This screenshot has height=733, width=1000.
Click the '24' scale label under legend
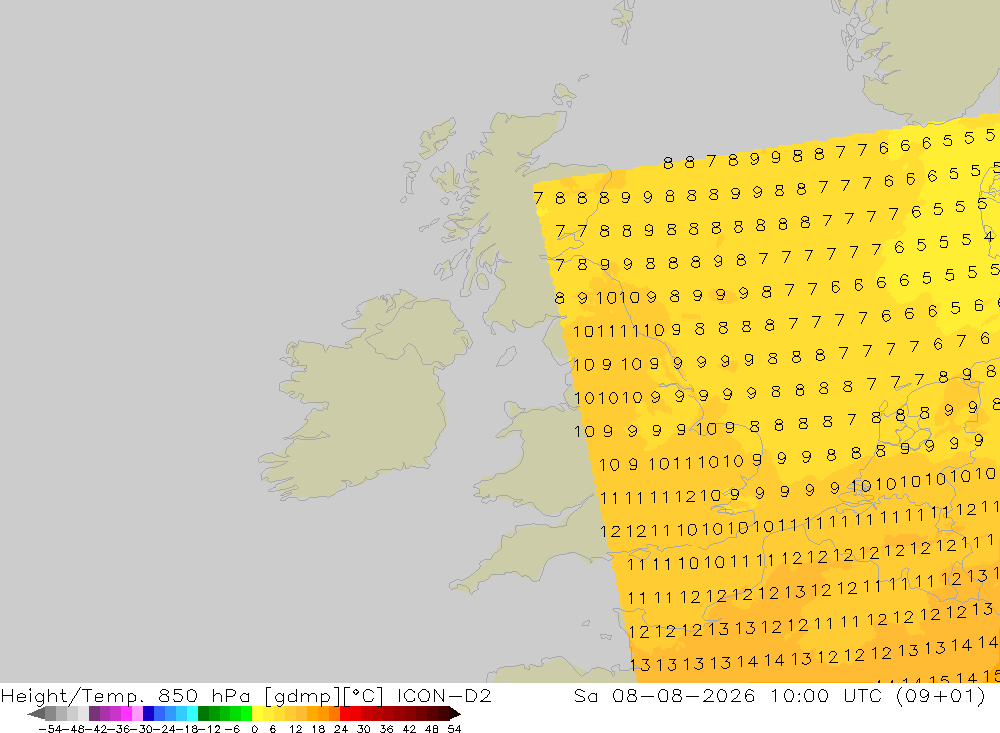coord(341,729)
